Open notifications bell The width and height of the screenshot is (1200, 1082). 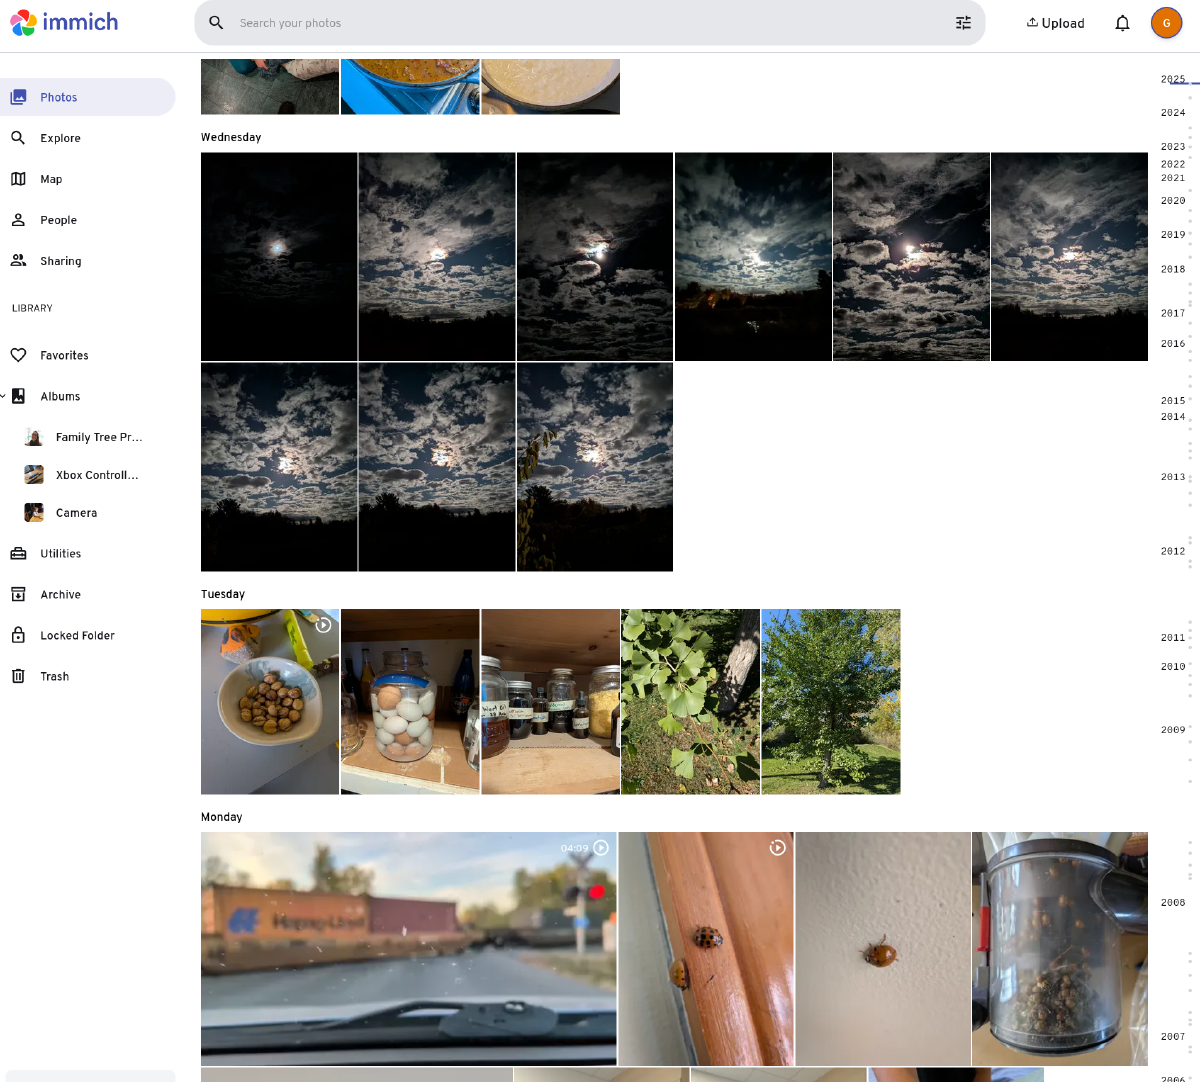click(x=1122, y=23)
